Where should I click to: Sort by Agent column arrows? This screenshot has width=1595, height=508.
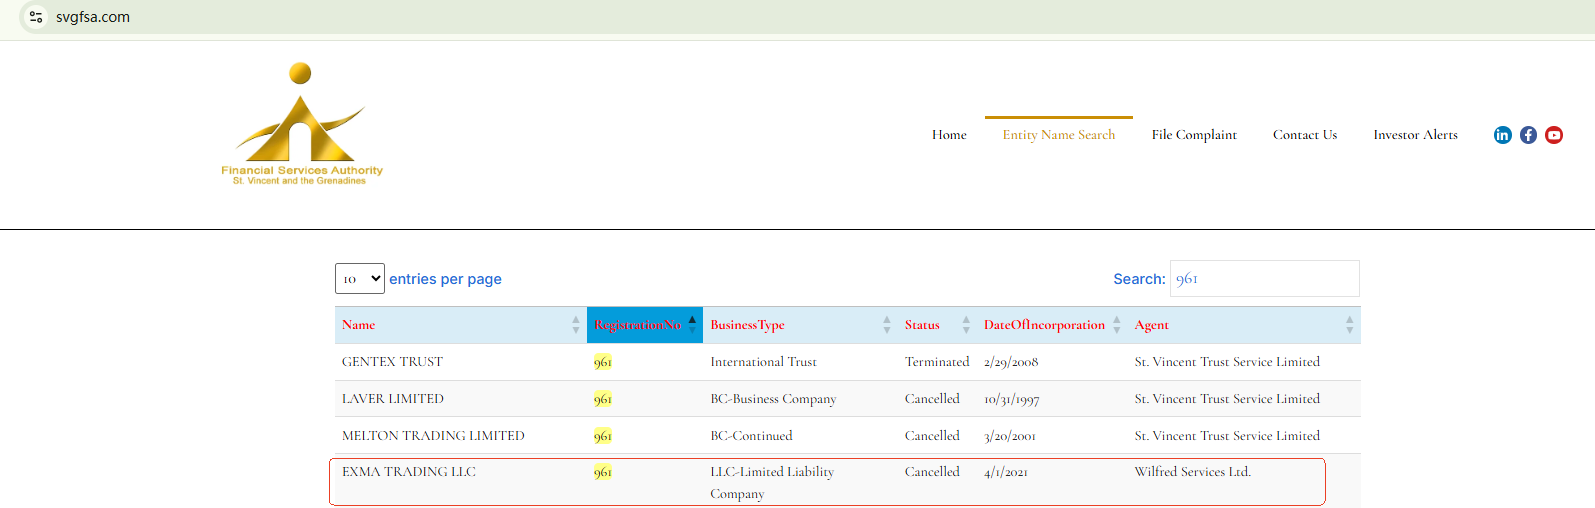click(1349, 325)
